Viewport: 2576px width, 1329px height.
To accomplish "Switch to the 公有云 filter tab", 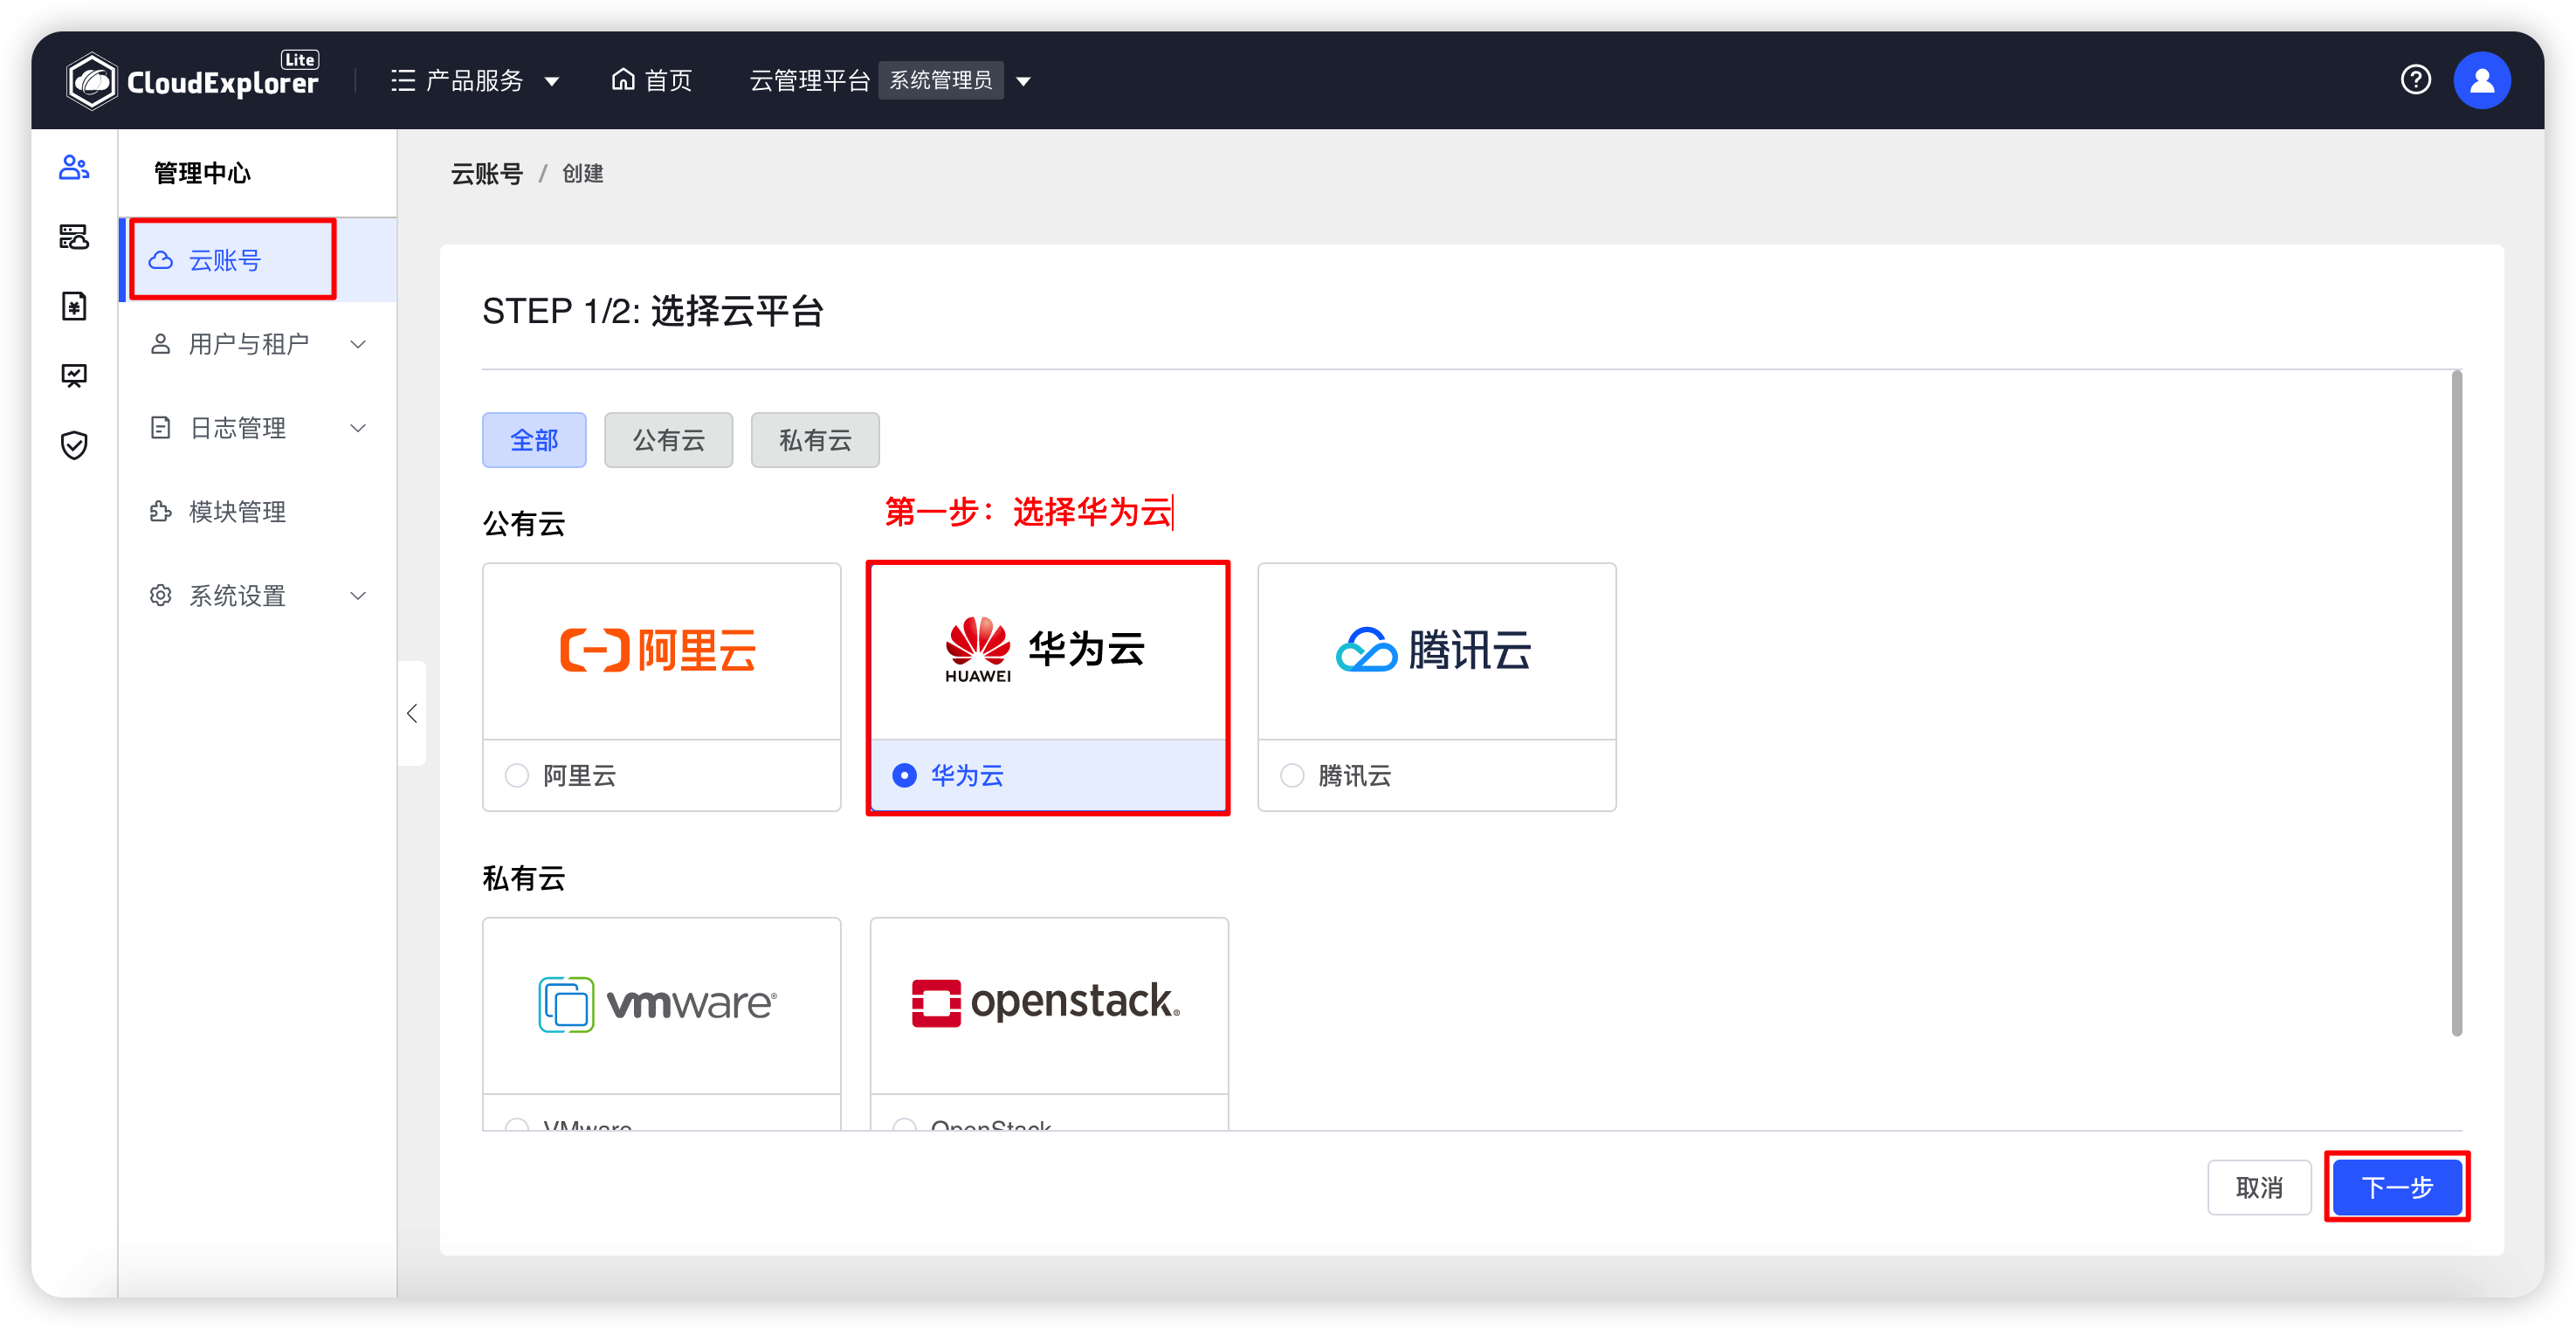I will pos(669,440).
